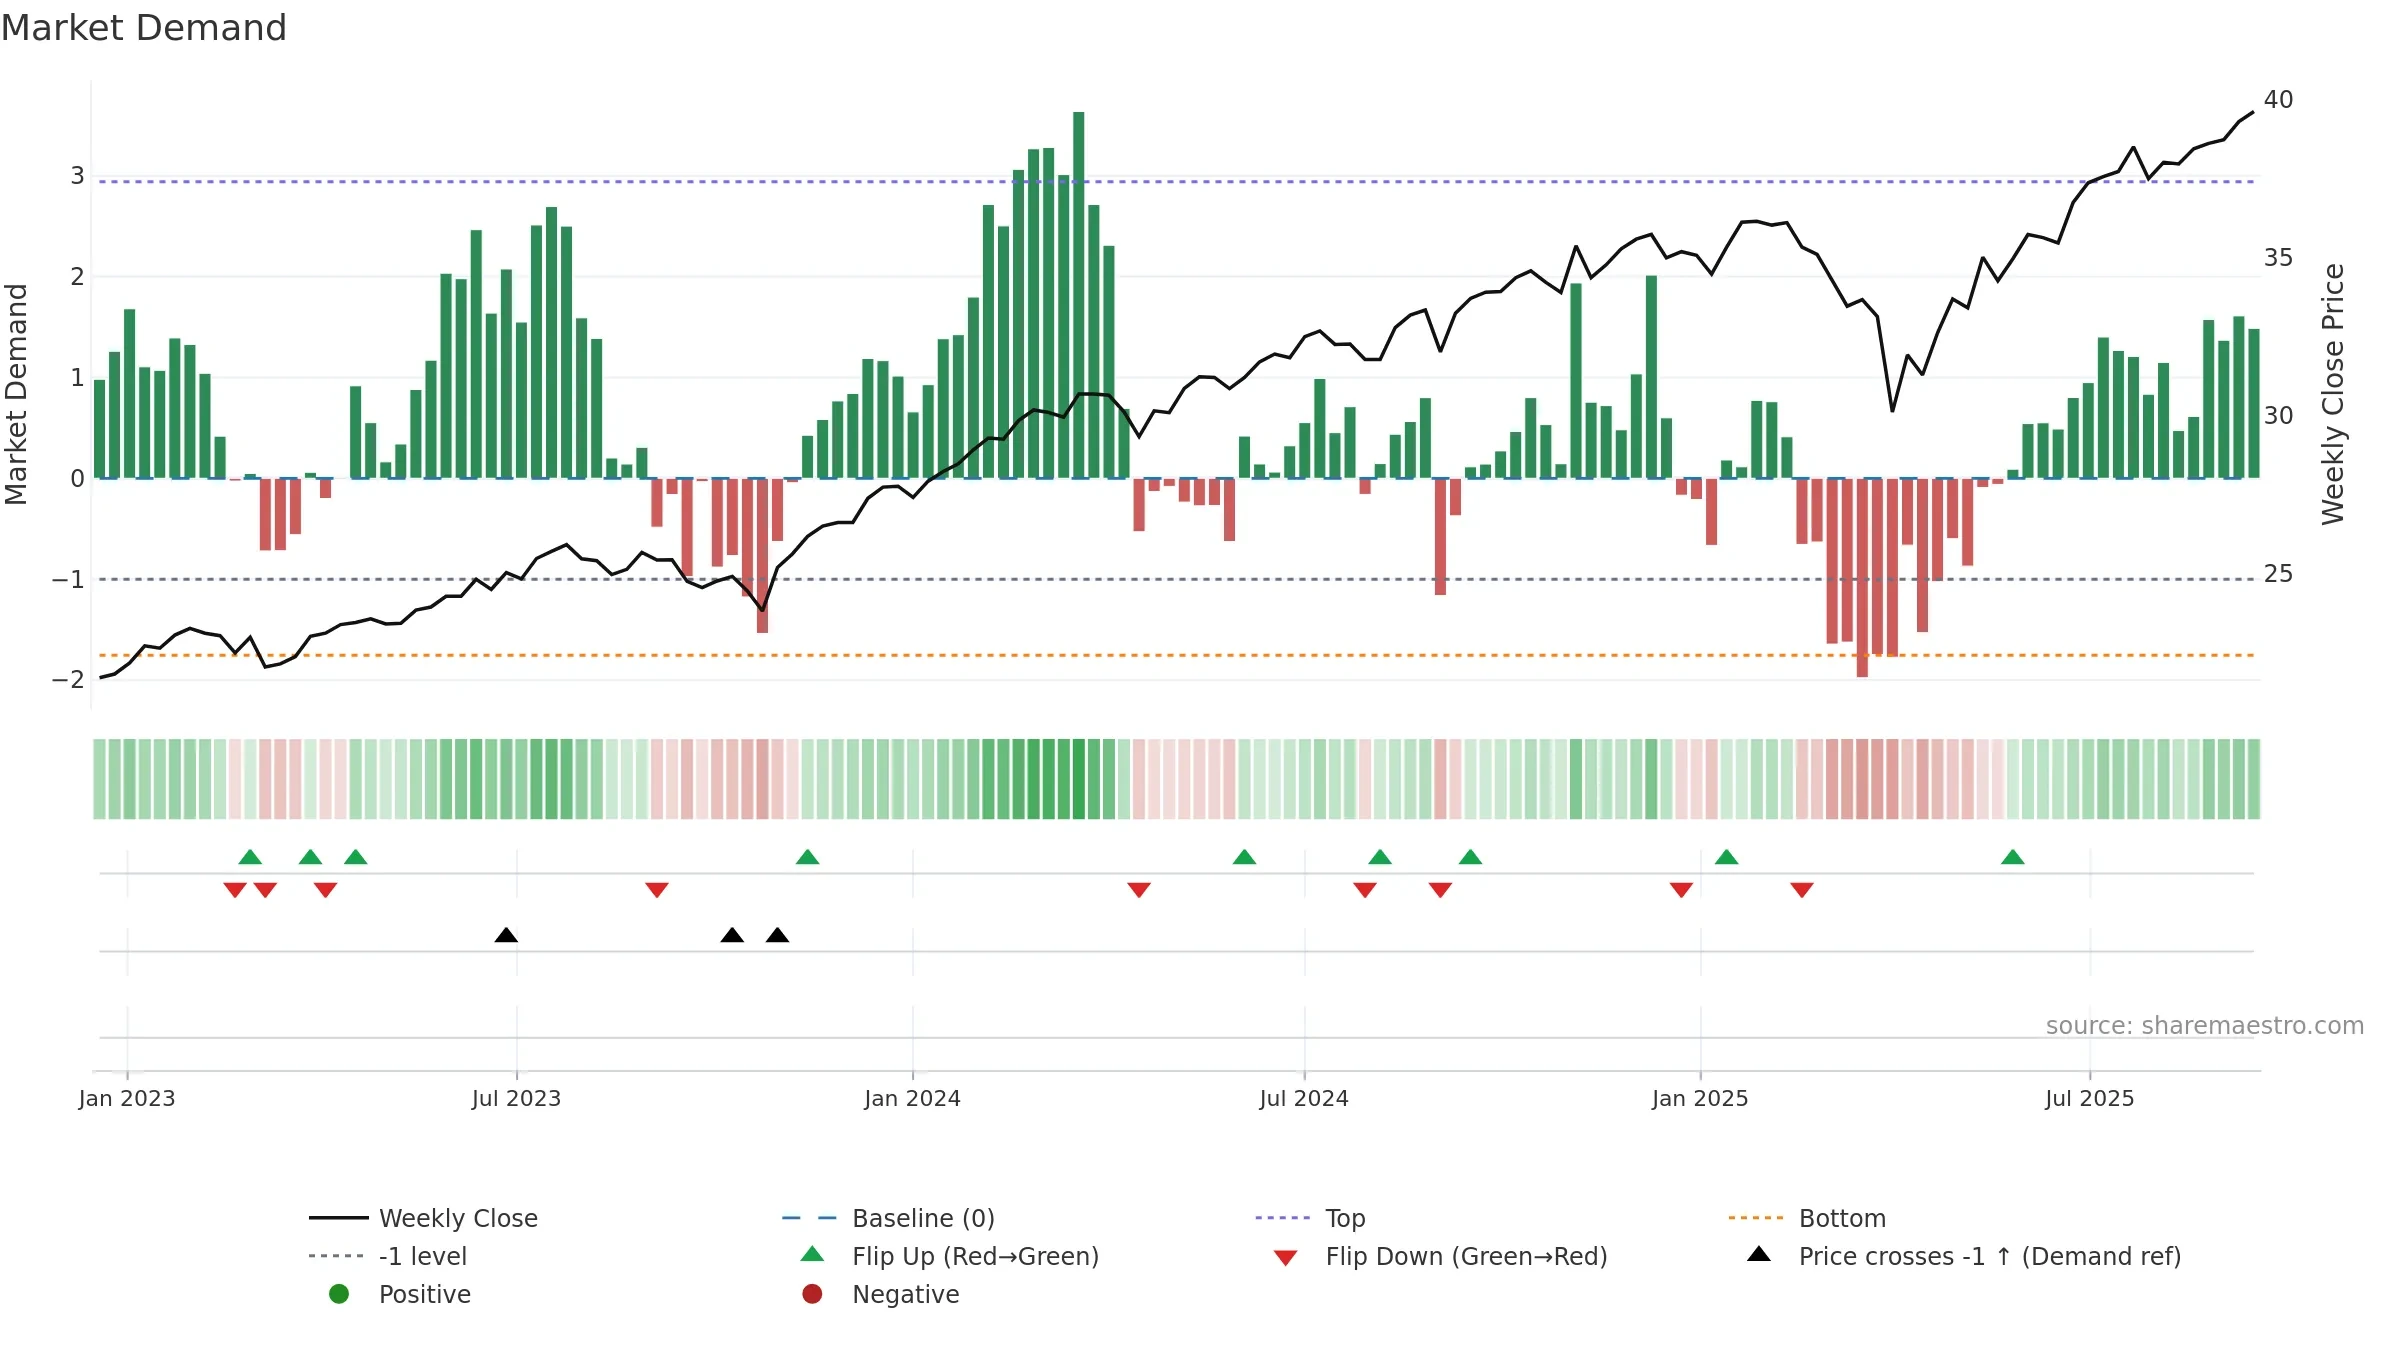Click the demand tick label 3

pyautogui.click(x=77, y=176)
